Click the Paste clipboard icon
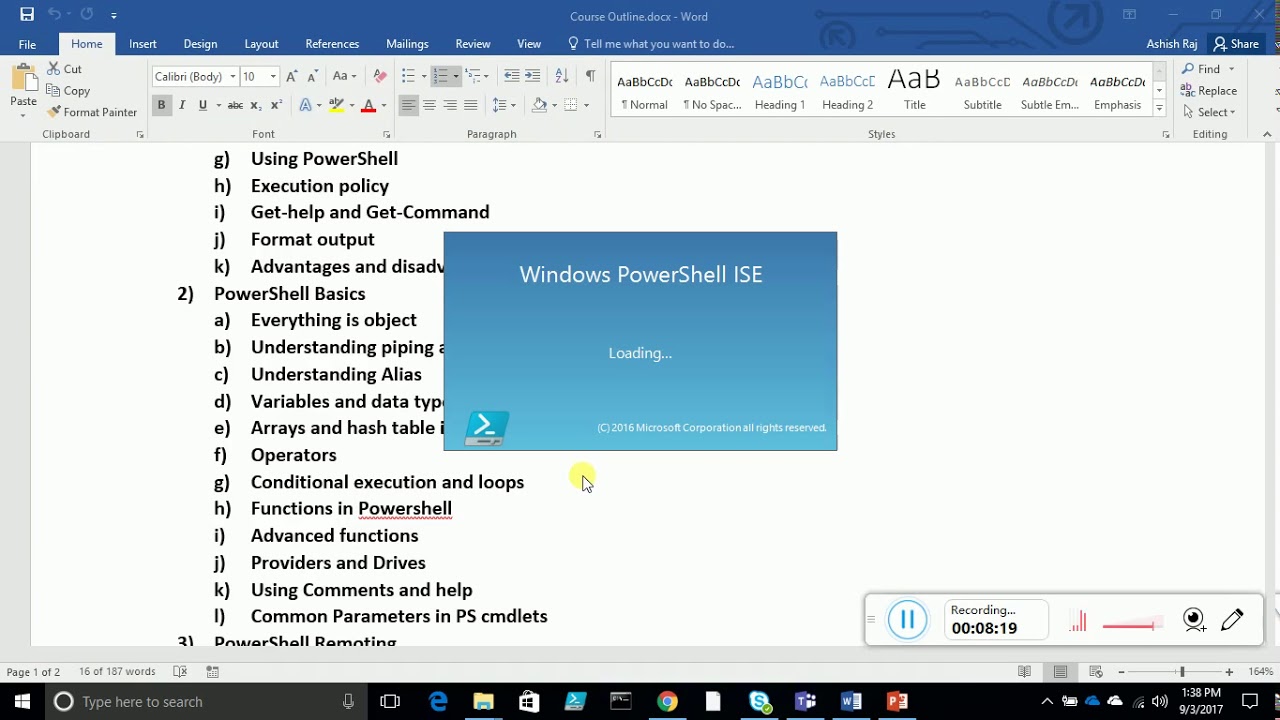The width and height of the screenshot is (1280, 720). (23, 78)
